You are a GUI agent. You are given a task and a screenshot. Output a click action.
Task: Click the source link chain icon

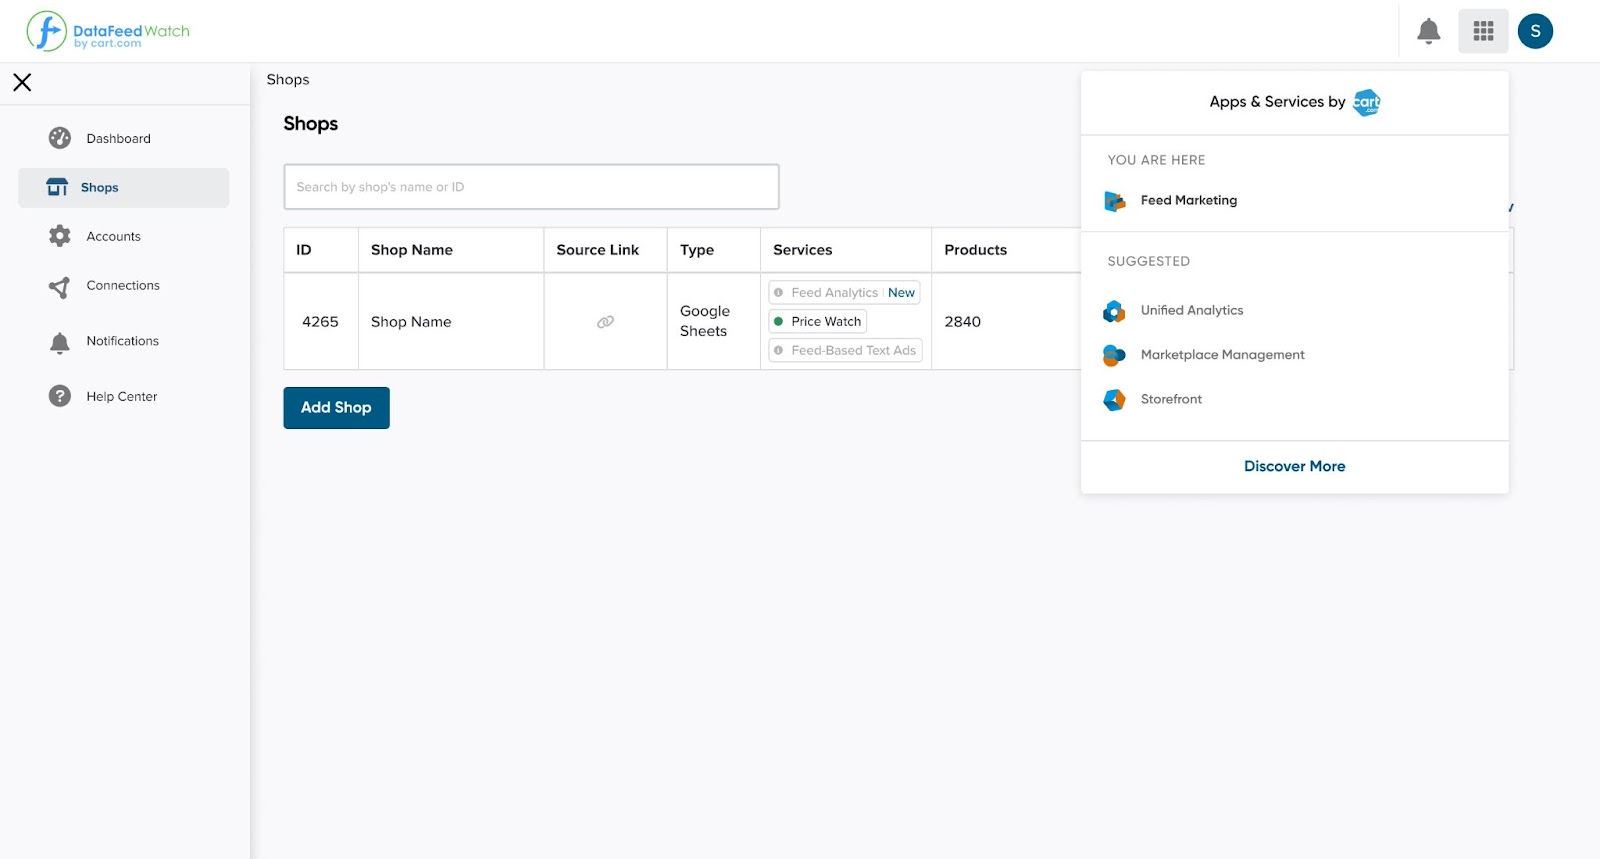[x=605, y=322]
